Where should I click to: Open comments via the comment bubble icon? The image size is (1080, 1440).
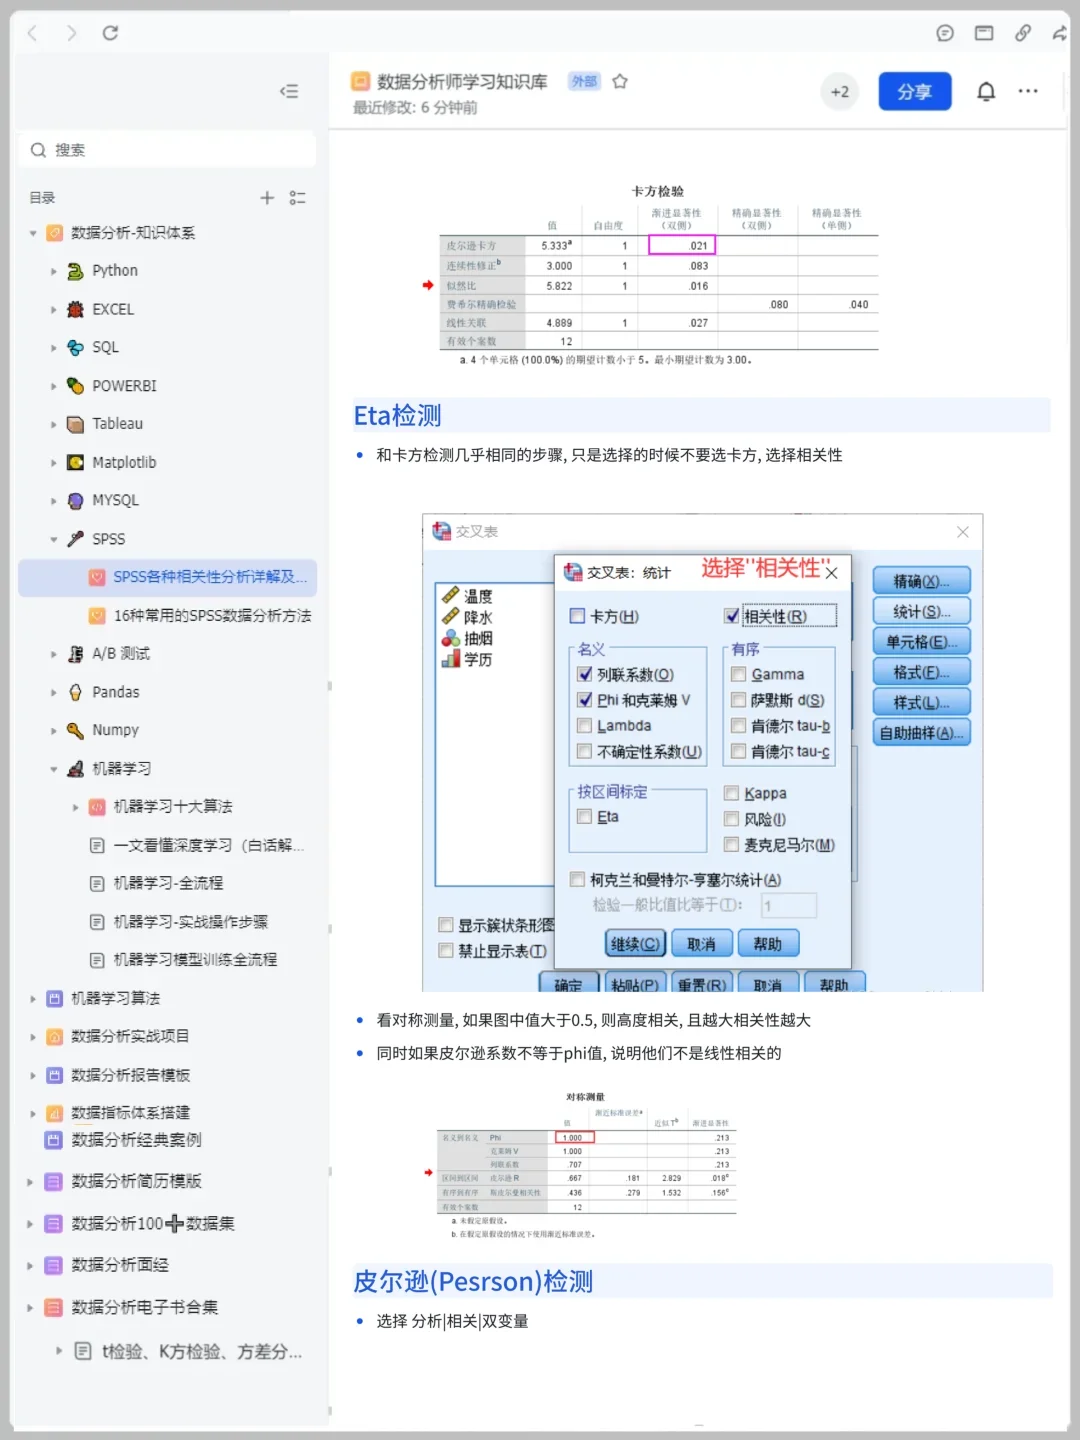coord(944,32)
